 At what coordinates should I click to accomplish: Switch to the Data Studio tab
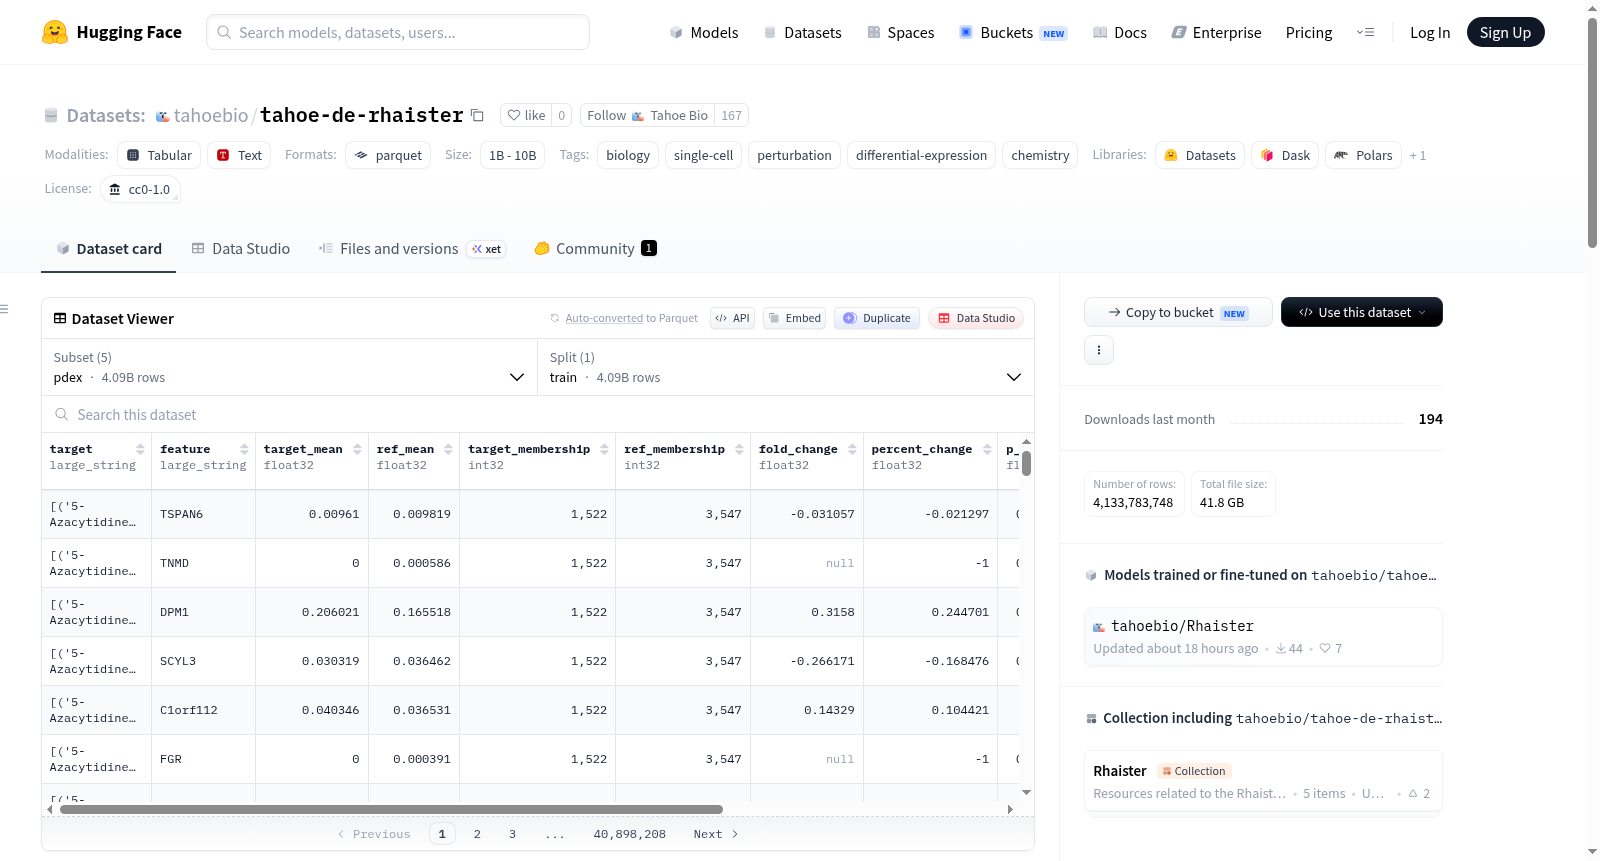click(241, 249)
